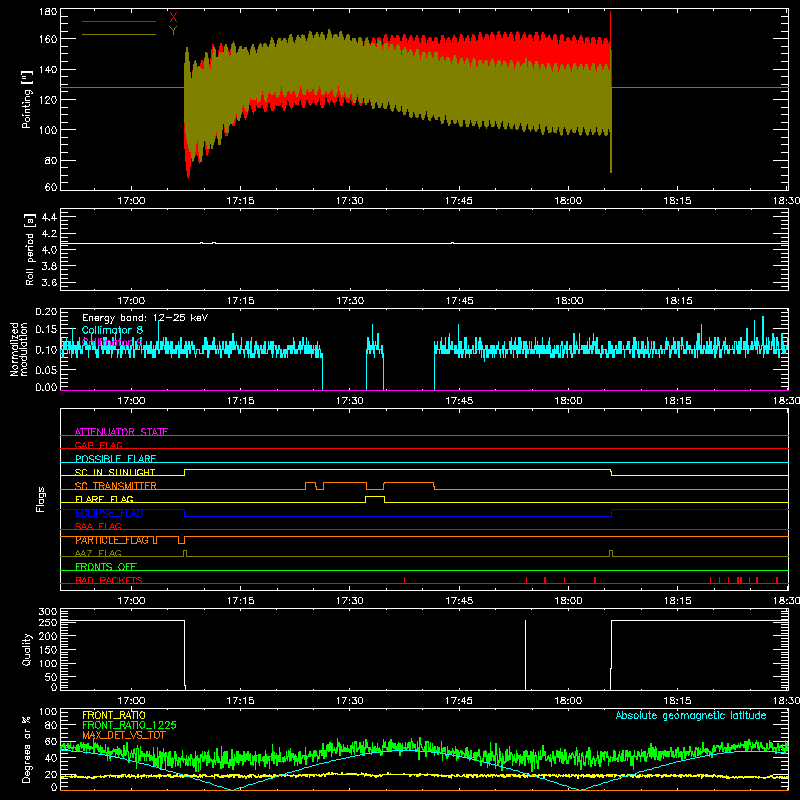Screen dimensions: 800x800
Task: Click the 0.20 value on modulation axis
Action: coord(46,312)
